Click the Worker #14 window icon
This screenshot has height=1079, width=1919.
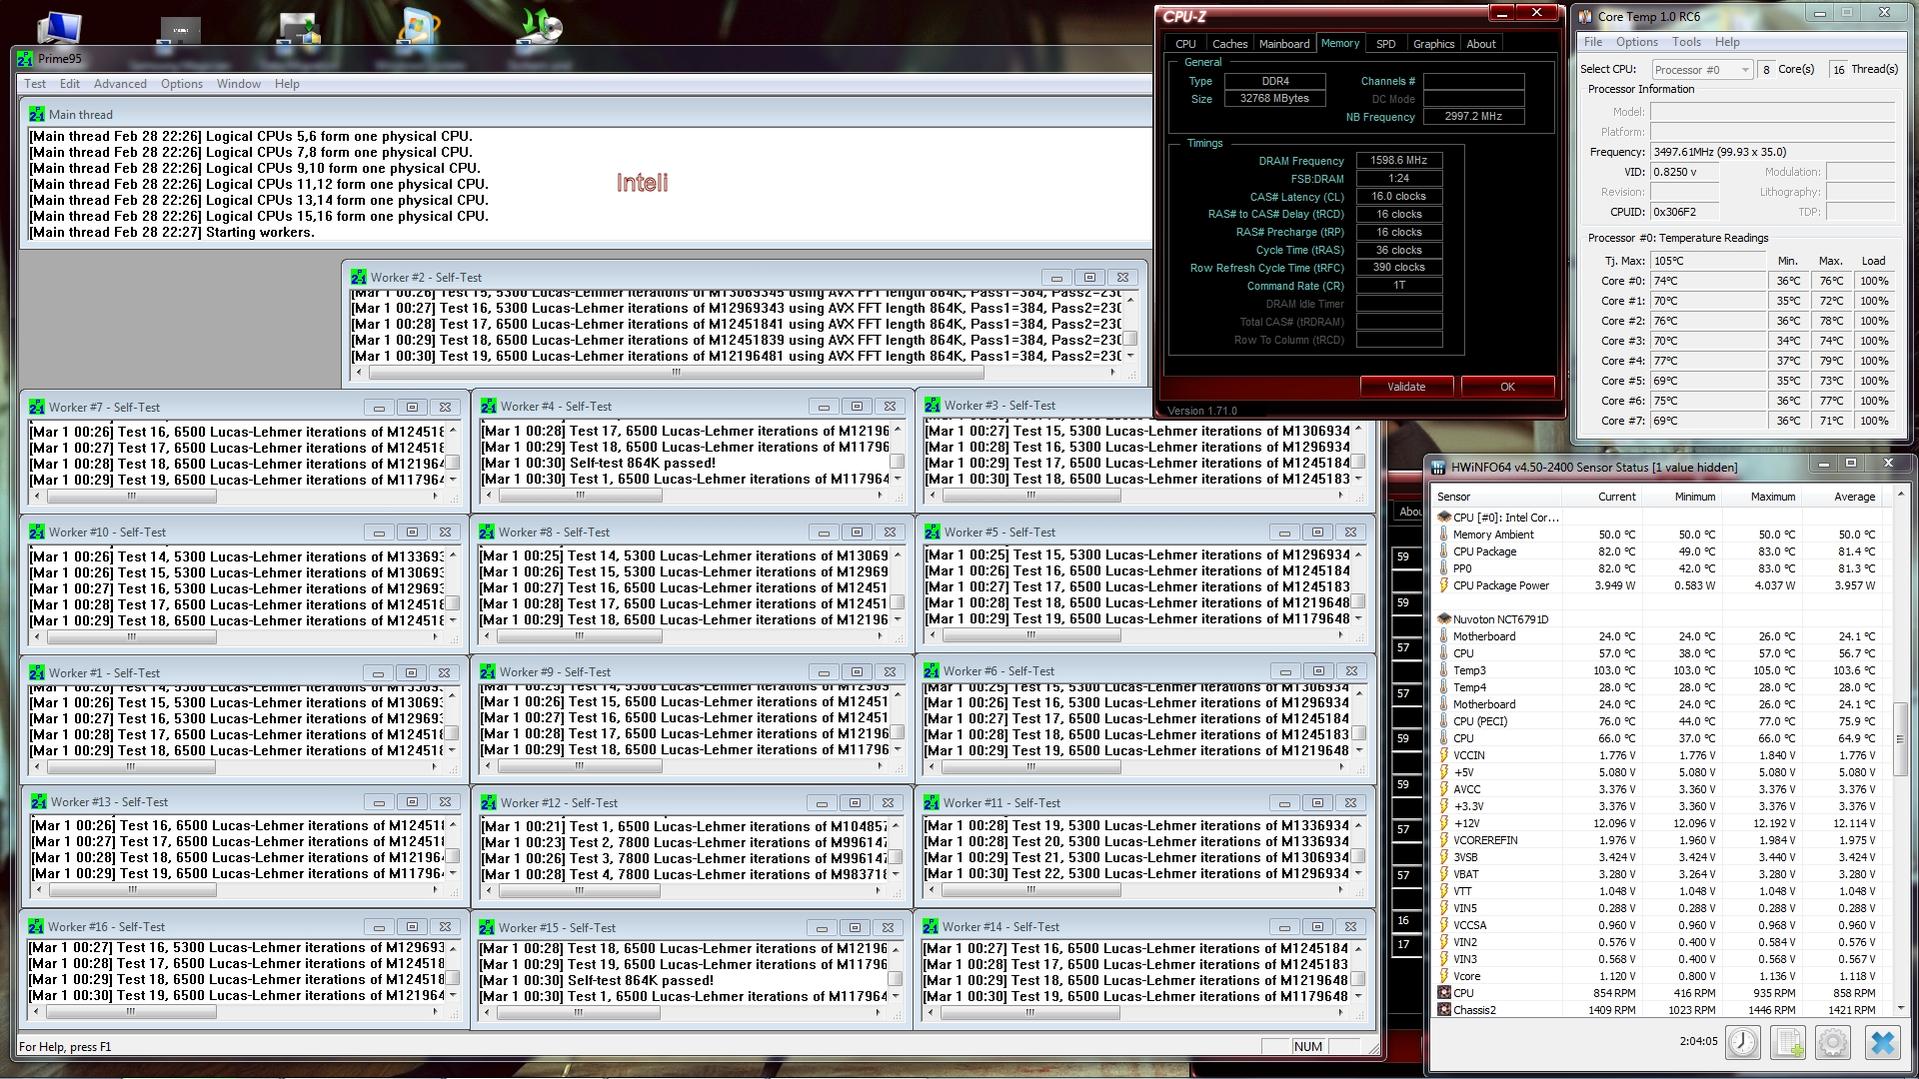(x=931, y=927)
